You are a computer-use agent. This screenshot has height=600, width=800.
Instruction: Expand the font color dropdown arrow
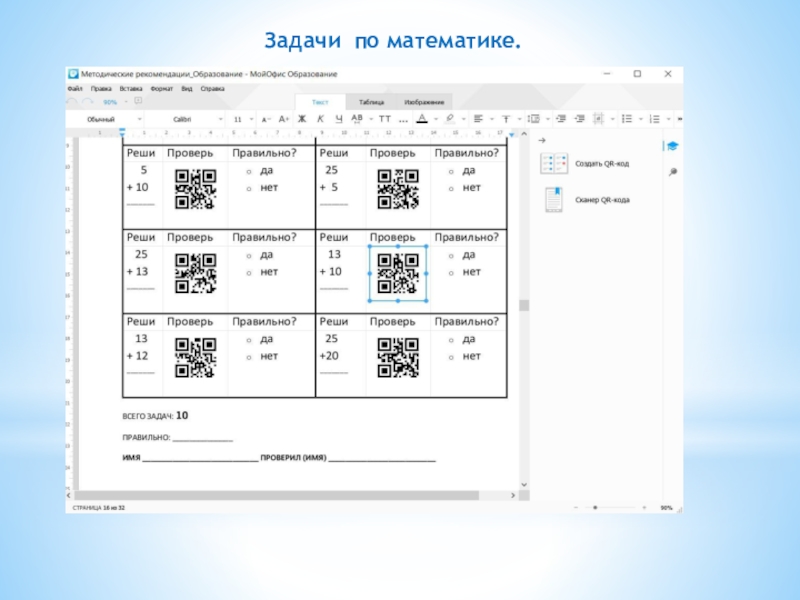click(436, 119)
